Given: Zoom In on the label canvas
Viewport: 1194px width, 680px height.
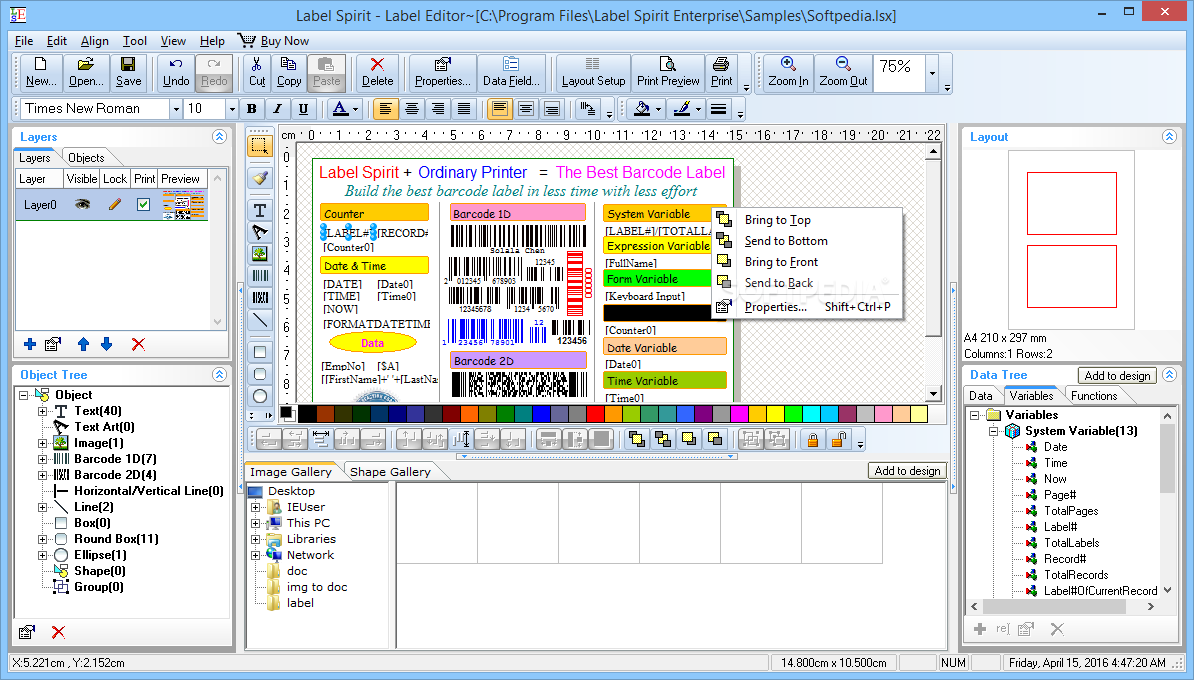Looking at the screenshot, I should tap(788, 72).
